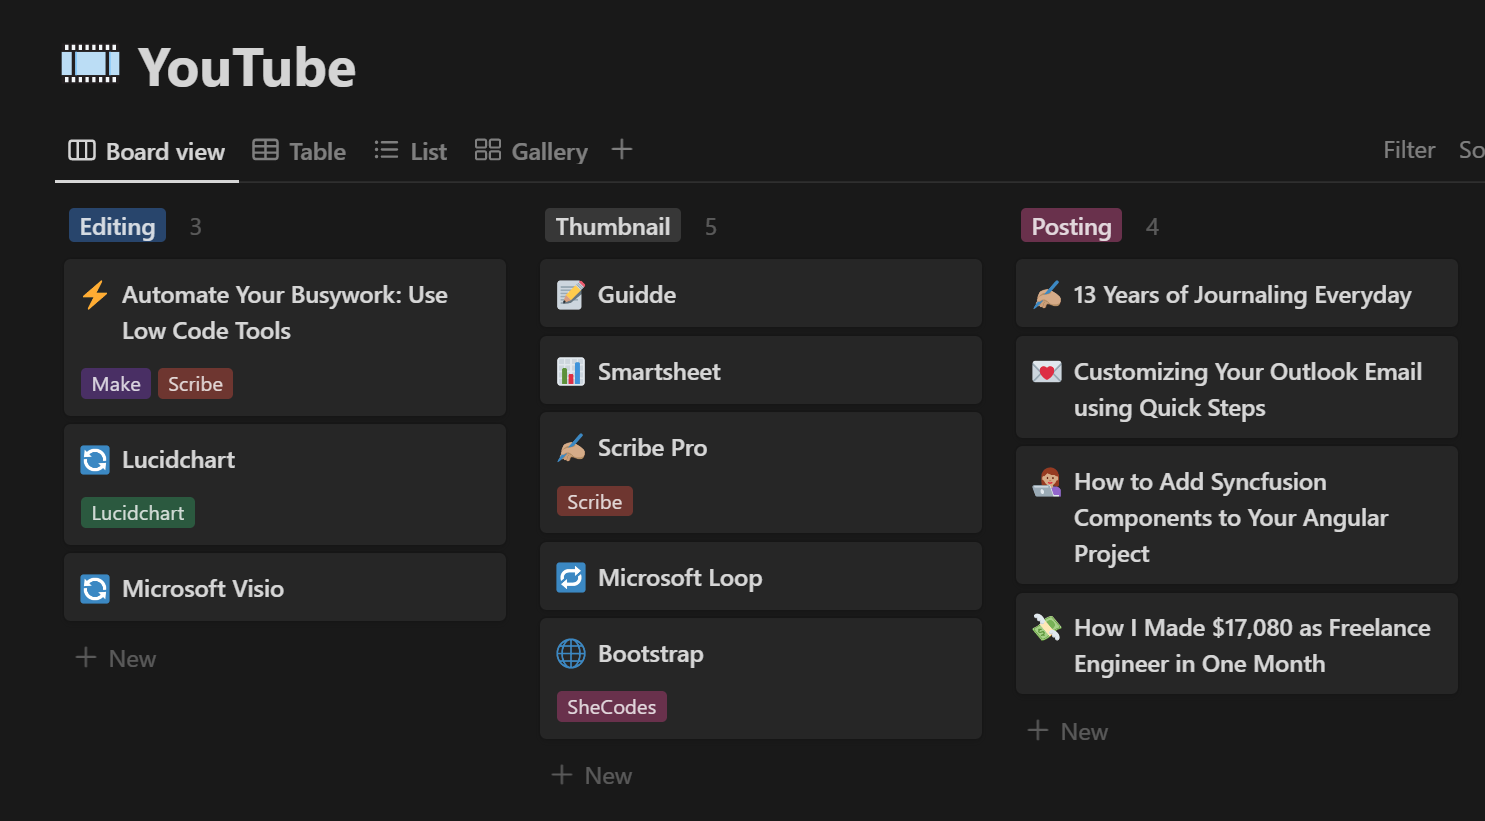Open the Microsoft Loop card

coord(761,577)
